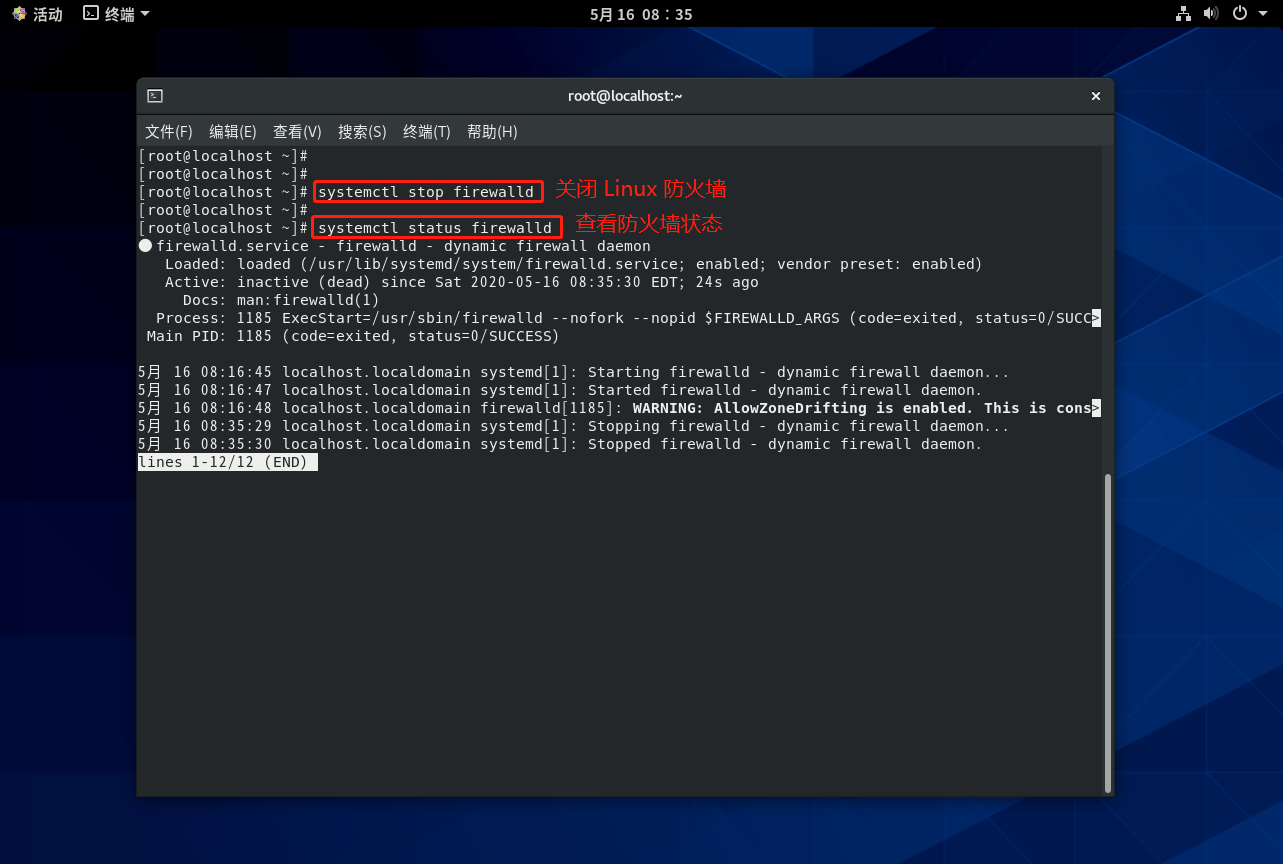Image resolution: width=1283 pixels, height=864 pixels.
Task: Open the 活动 (Activities) overview
Action: click(37, 14)
